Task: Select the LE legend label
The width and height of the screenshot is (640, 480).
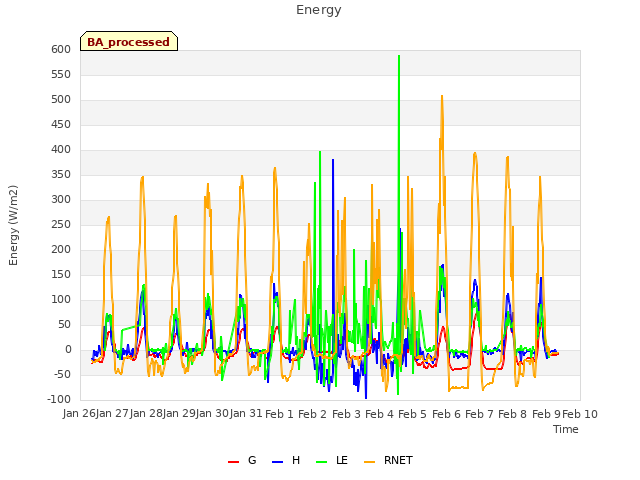Action: point(342,460)
